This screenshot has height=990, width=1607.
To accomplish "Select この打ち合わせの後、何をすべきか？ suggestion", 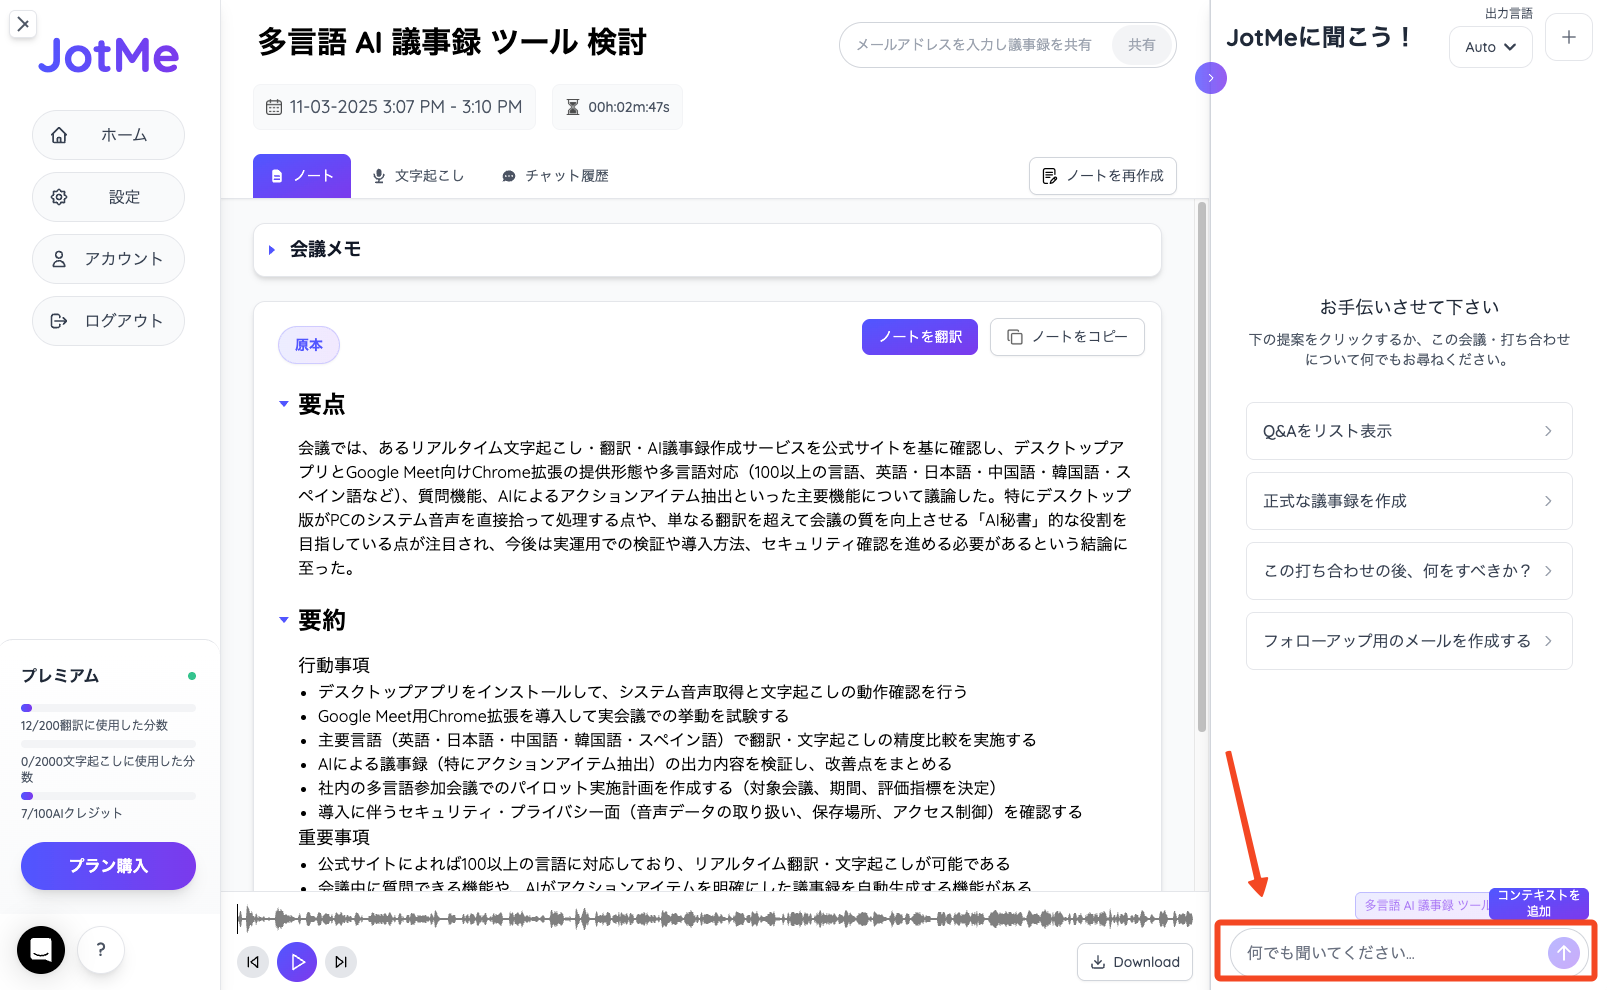I will pos(1409,571).
